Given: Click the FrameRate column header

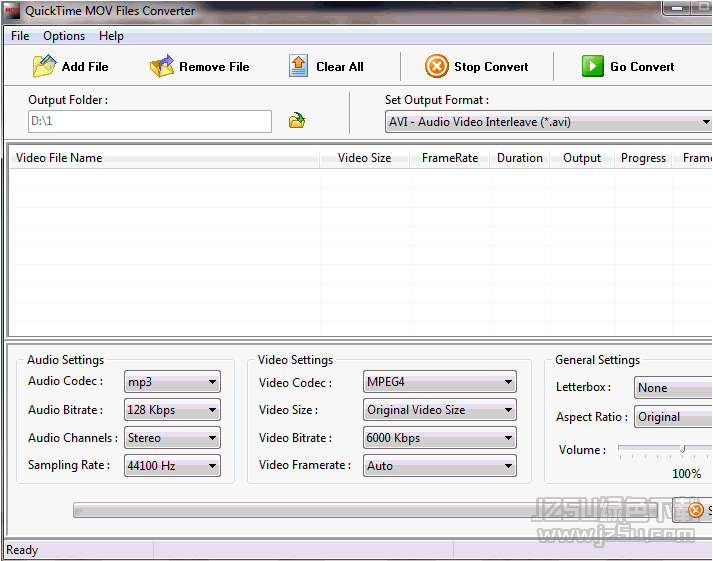Looking at the screenshot, I should pyautogui.click(x=450, y=158).
